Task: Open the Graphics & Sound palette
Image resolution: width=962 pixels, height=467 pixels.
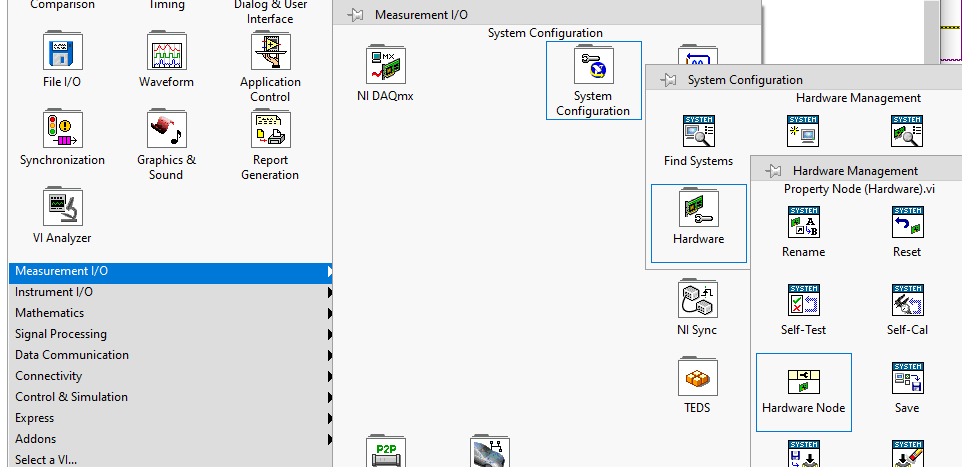Action: click(166, 128)
